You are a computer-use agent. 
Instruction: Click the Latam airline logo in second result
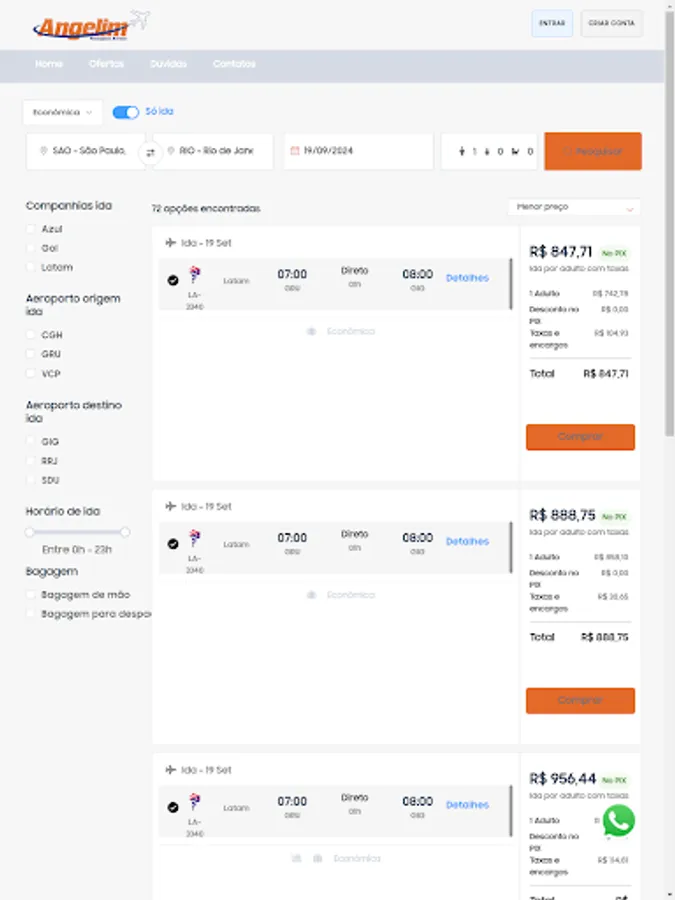pos(195,538)
